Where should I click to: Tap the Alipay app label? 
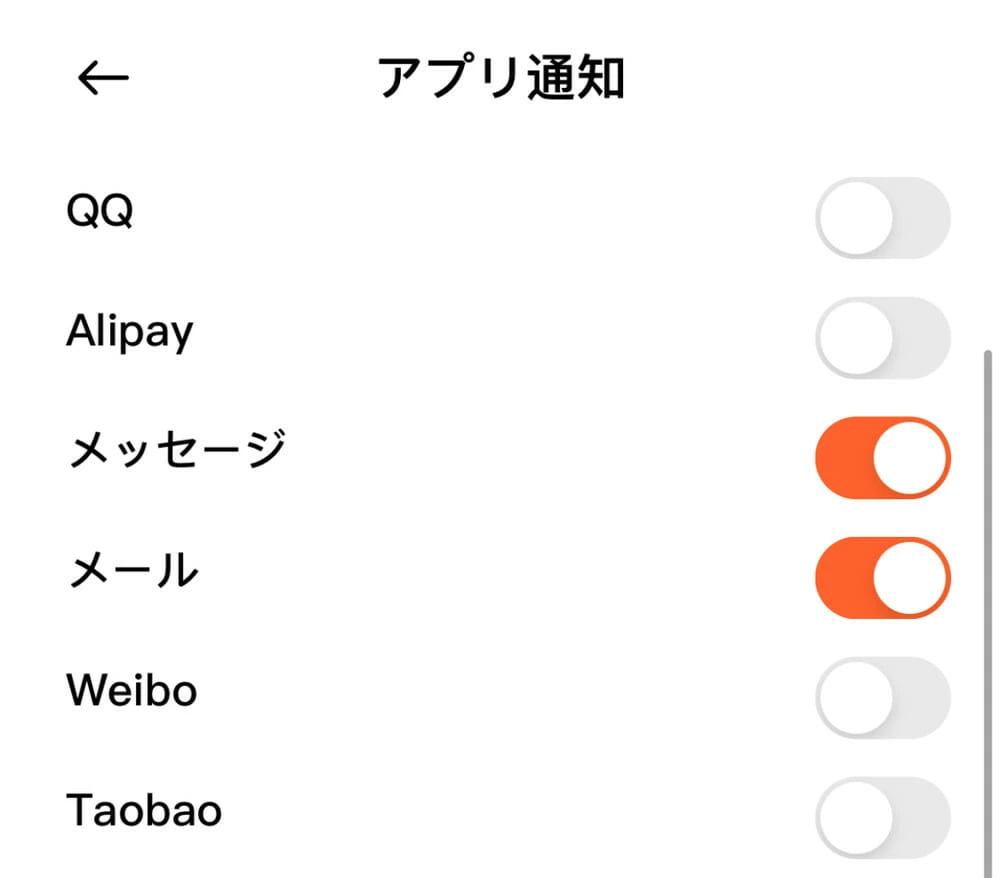[x=129, y=332]
